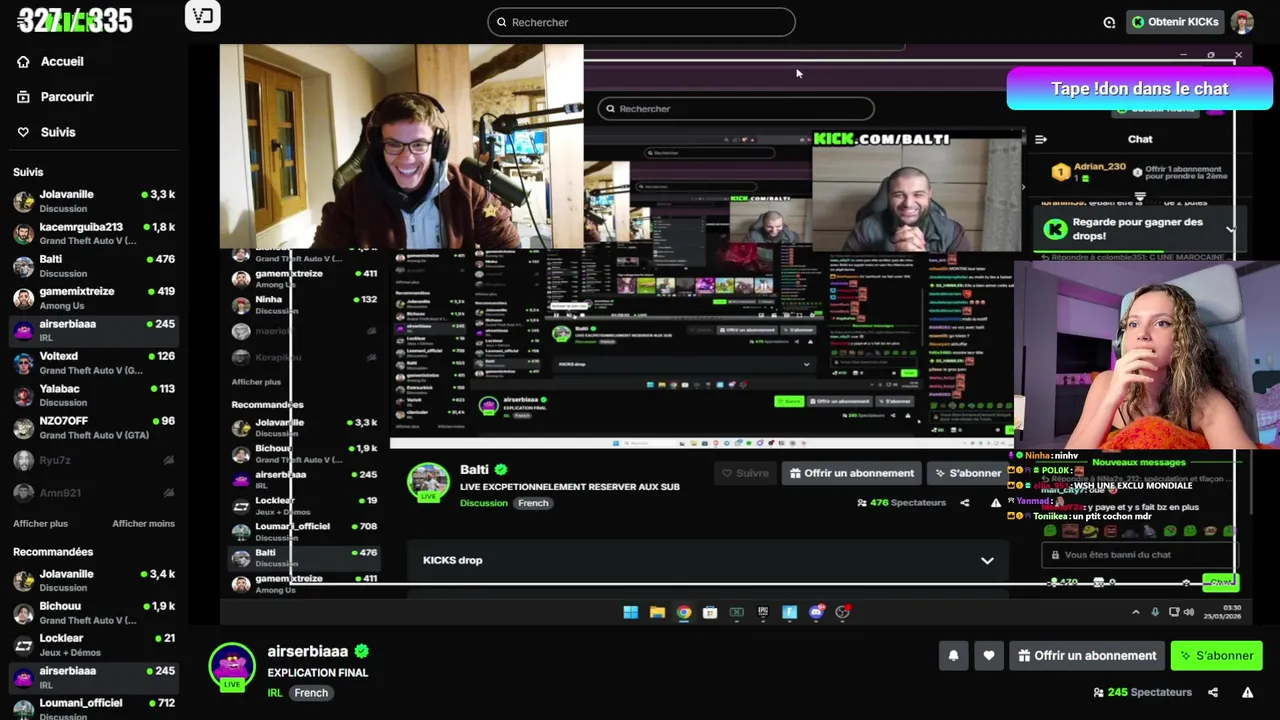Click the French language tag under airserbiaaa
This screenshot has height=720, width=1280.
click(x=311, y=693)
